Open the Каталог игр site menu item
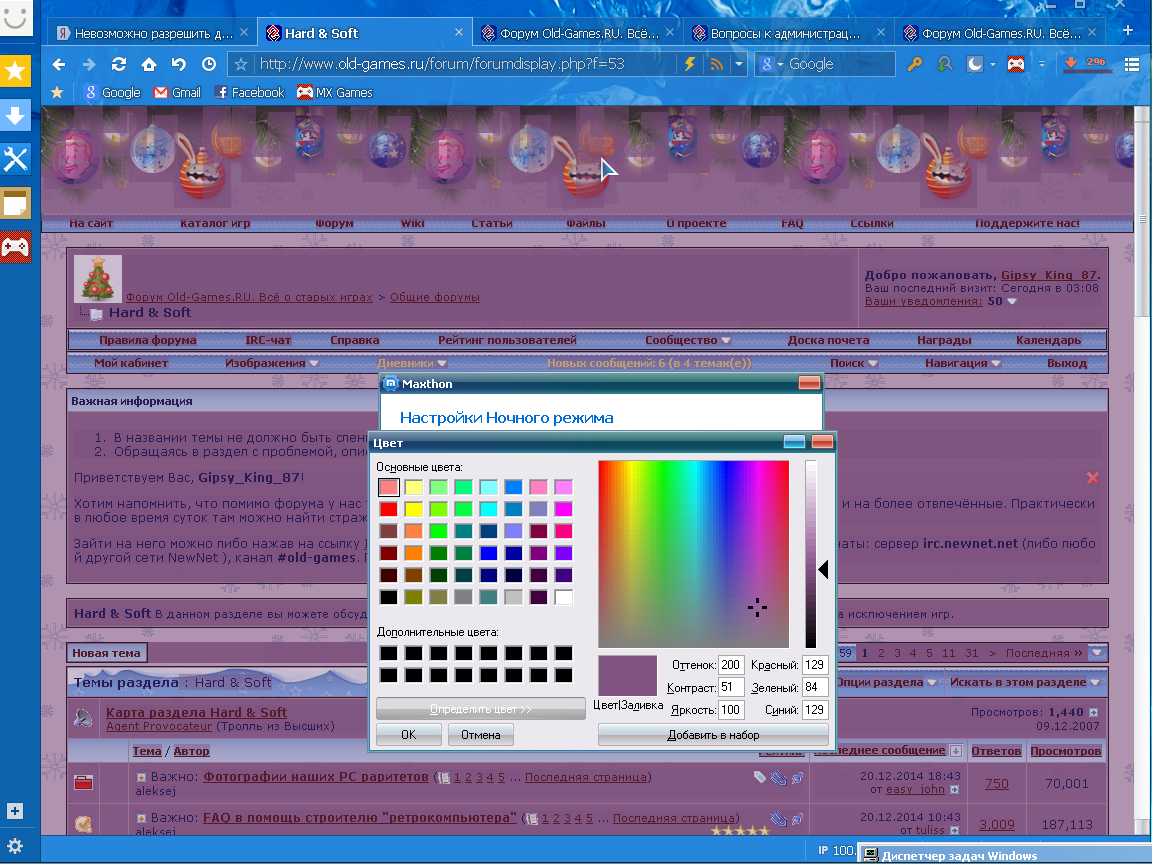 (215, 223)
